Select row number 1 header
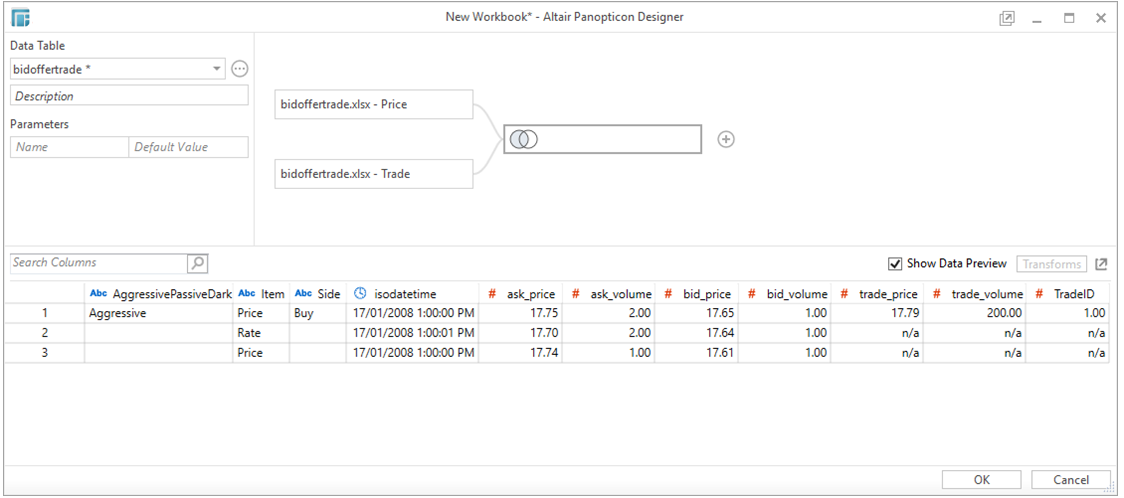 [x=44, y=313]
